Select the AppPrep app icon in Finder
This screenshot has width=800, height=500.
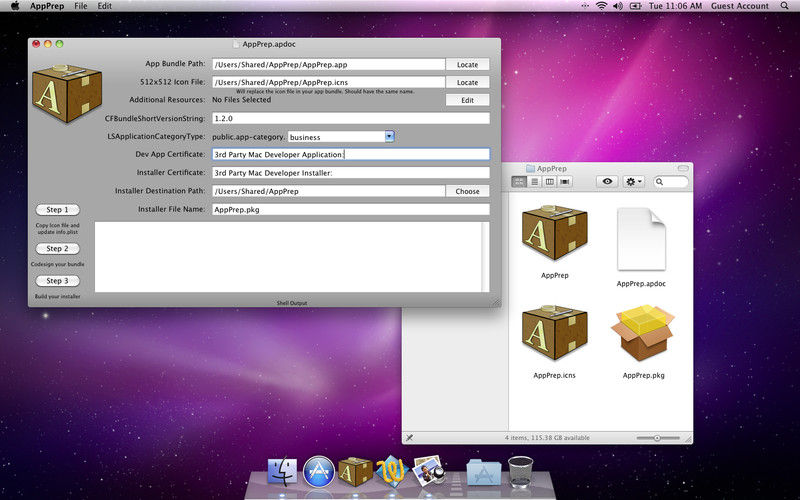pyautogui.click(x=555, y=233)
